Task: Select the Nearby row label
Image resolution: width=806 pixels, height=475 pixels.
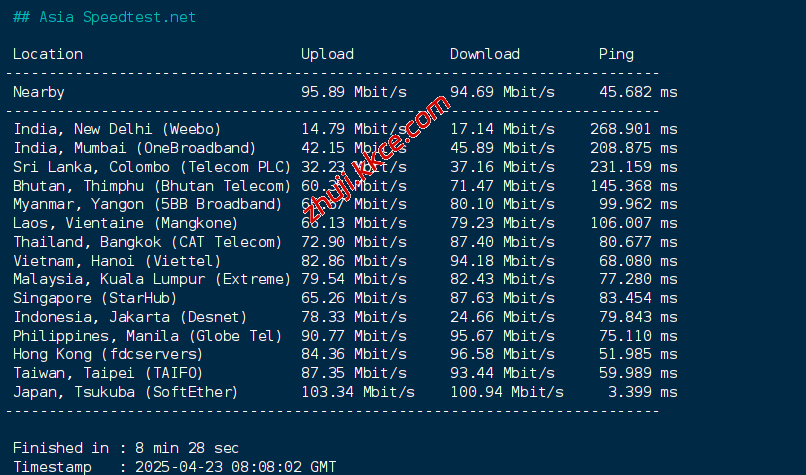Action: pos(39,92)
